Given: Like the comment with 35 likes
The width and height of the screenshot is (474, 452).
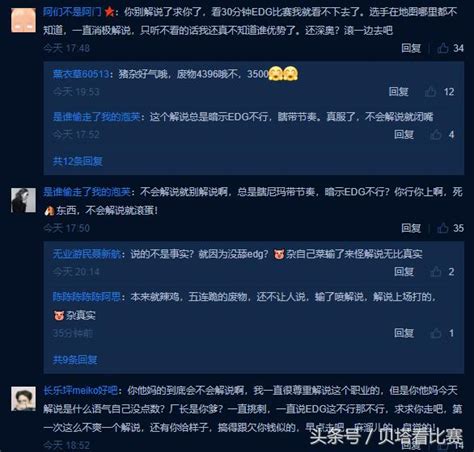Looking at the screenshot, I should pos(443,228).
